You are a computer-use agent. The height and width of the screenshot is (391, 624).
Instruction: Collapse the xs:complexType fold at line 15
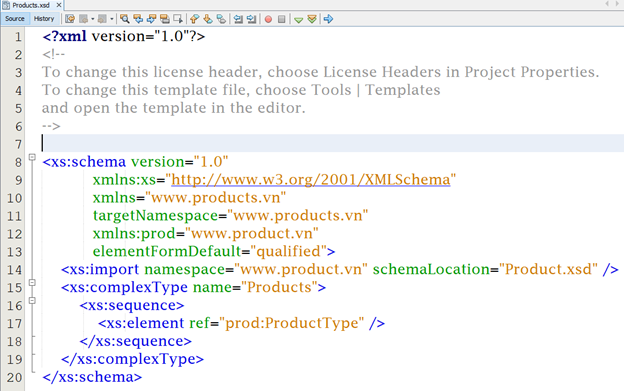(33, 282)
